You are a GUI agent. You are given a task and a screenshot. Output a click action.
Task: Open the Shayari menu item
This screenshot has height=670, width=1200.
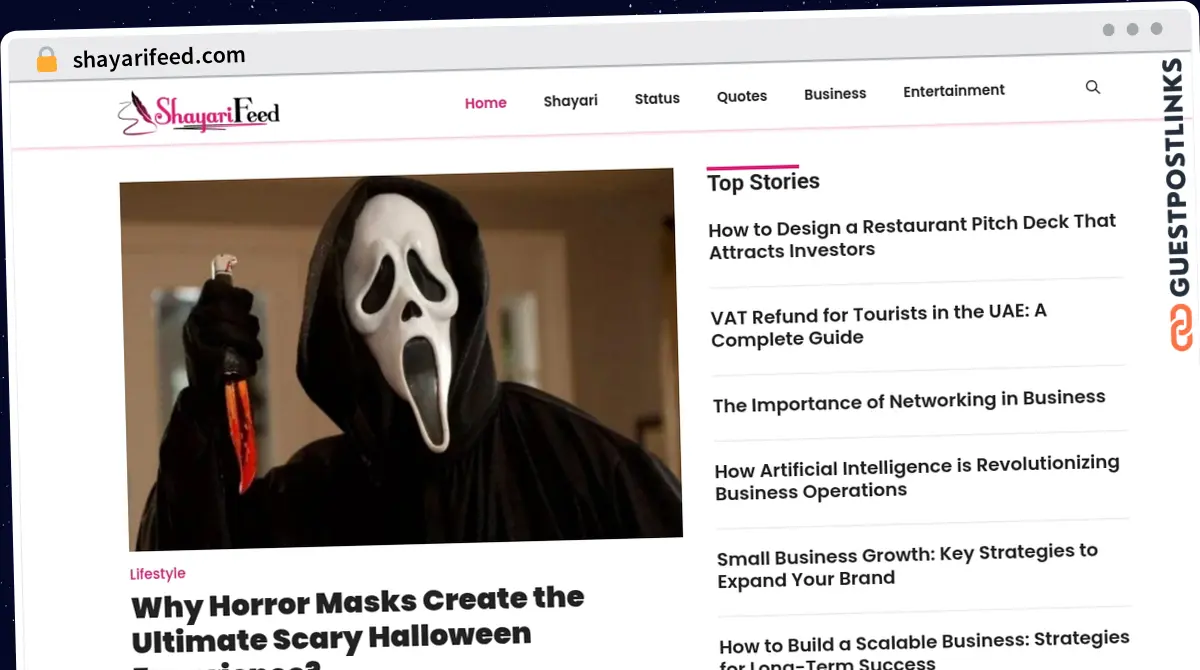pos(570,101)
